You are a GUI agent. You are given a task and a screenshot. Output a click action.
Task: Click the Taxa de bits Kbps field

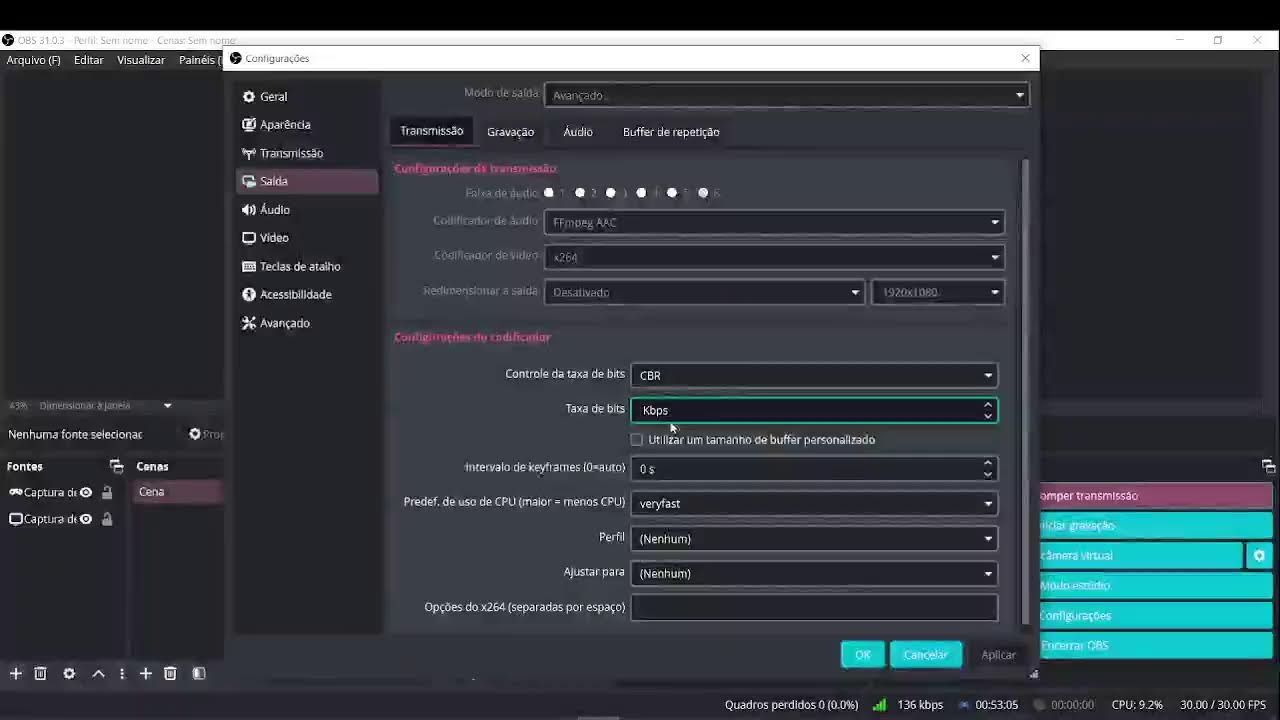[814, 410]
